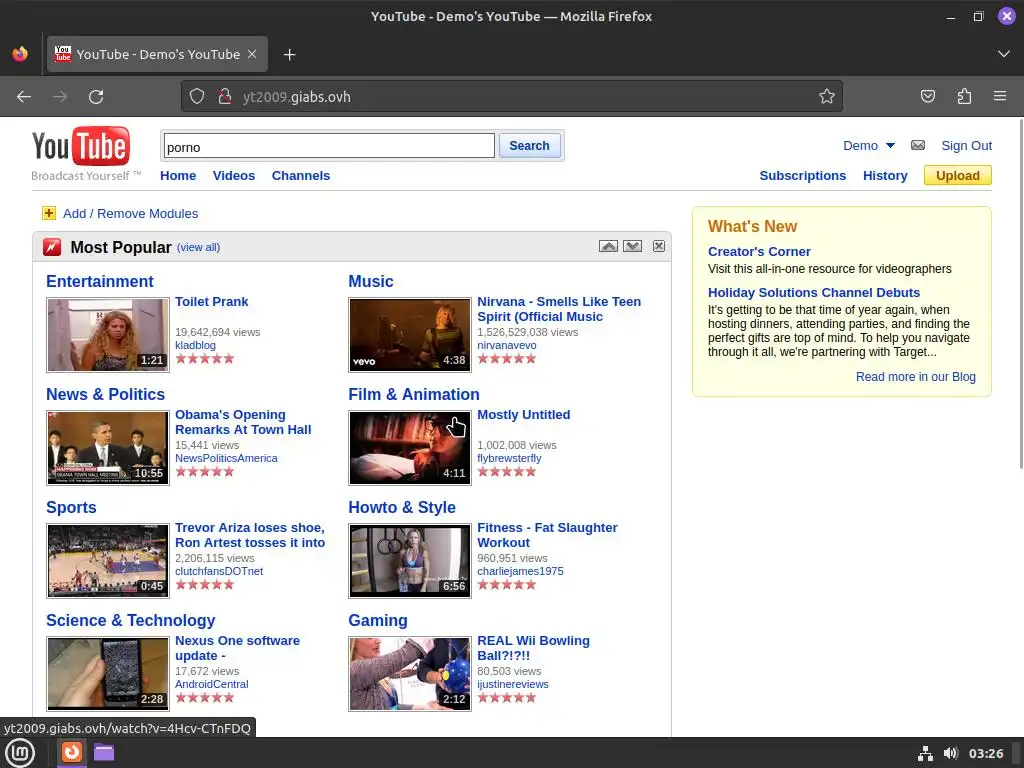Open the Obama Town Hall thumbnail
Viewport: 1024px width, 768px height.
(108, 448)
